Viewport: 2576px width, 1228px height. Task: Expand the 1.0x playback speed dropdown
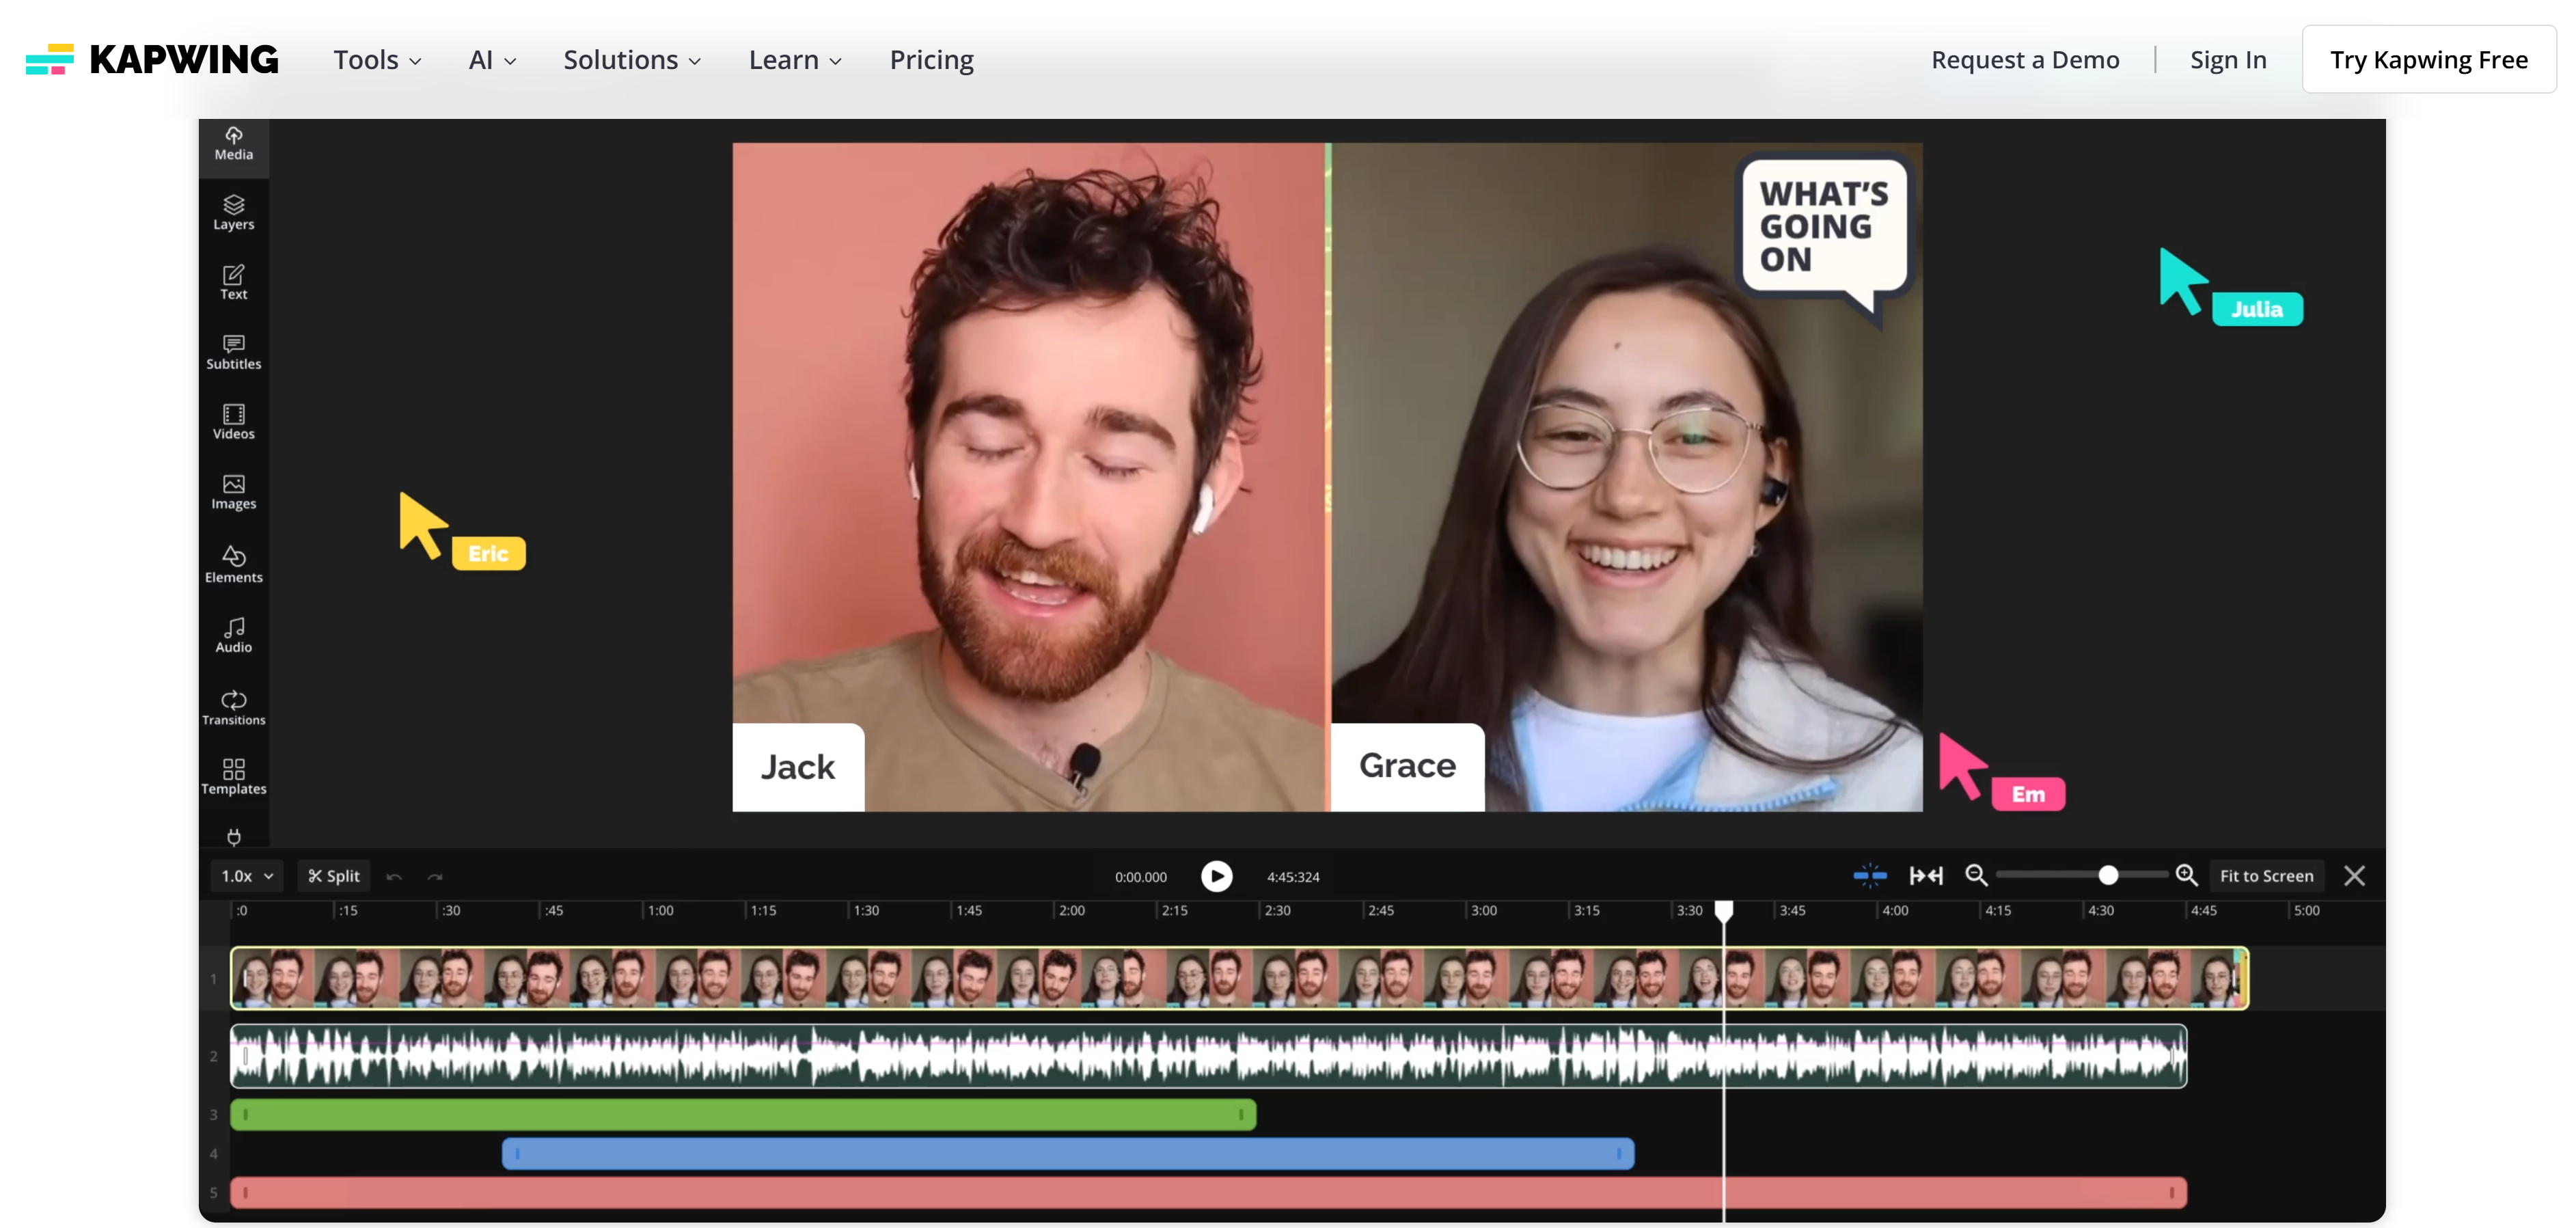tap(247, 876)
